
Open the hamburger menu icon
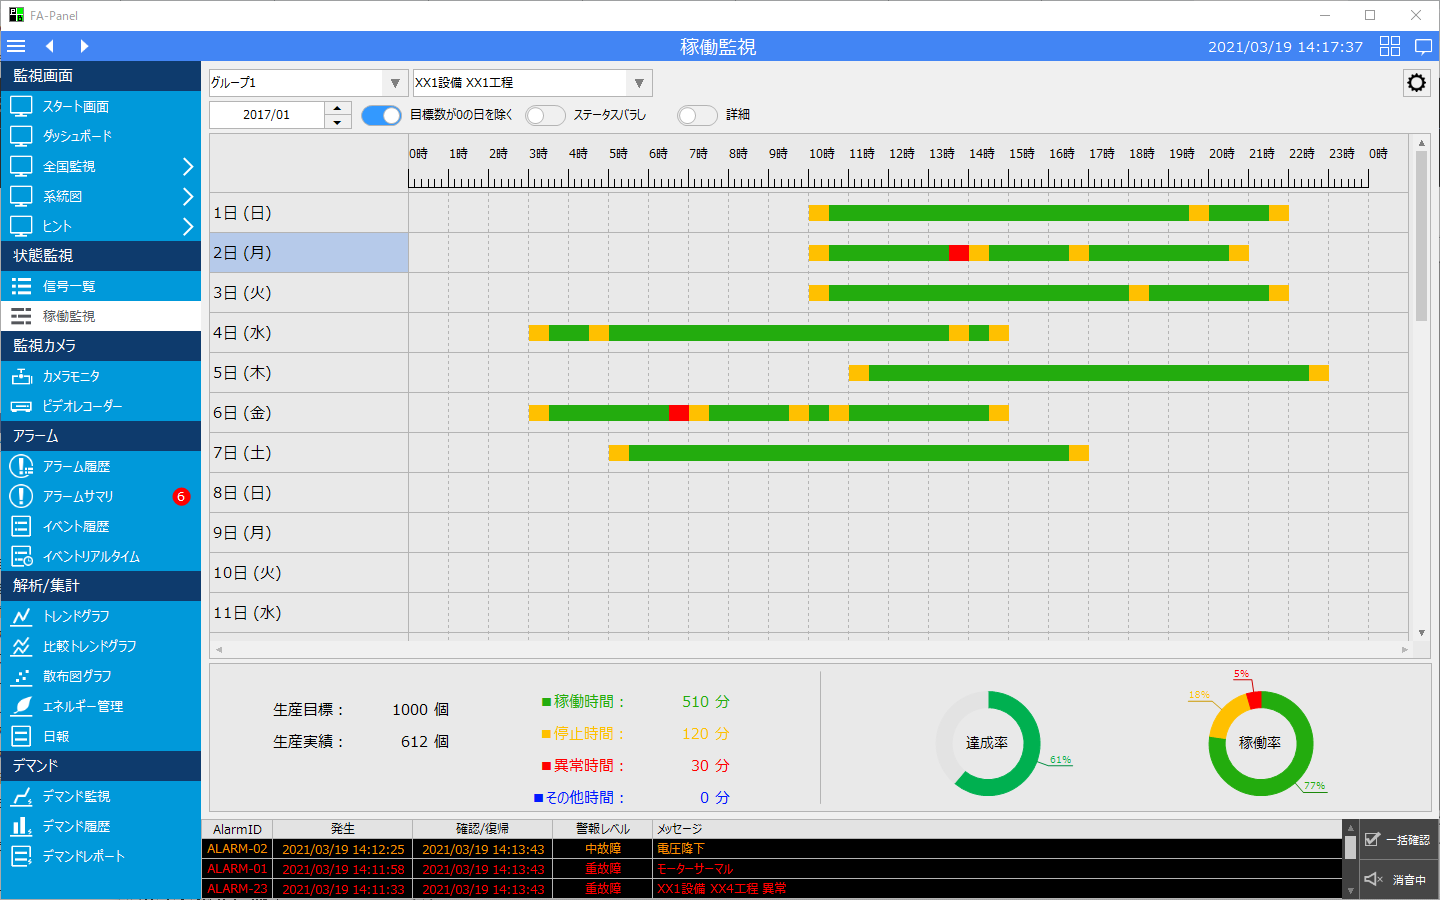(x=16, y=46)
